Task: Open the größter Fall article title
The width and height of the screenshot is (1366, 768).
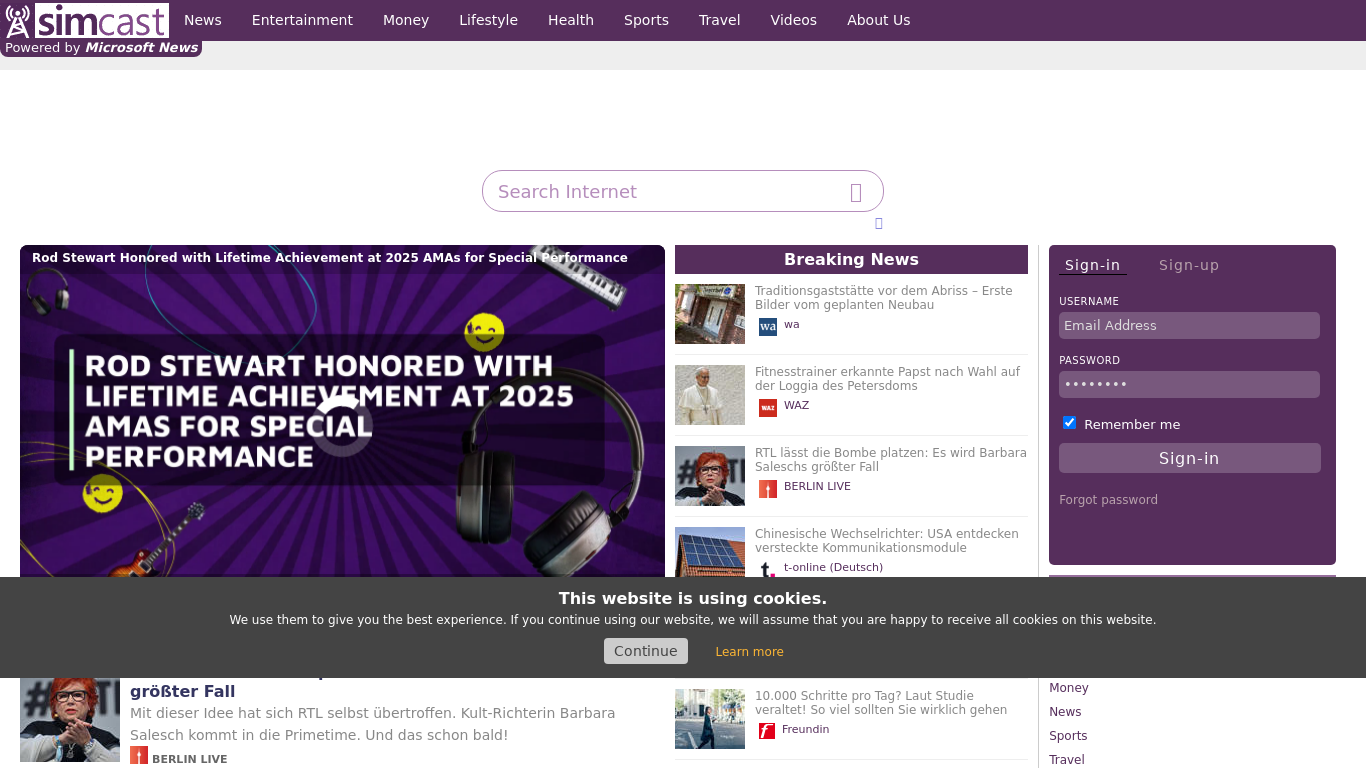Action: point(183,691)
